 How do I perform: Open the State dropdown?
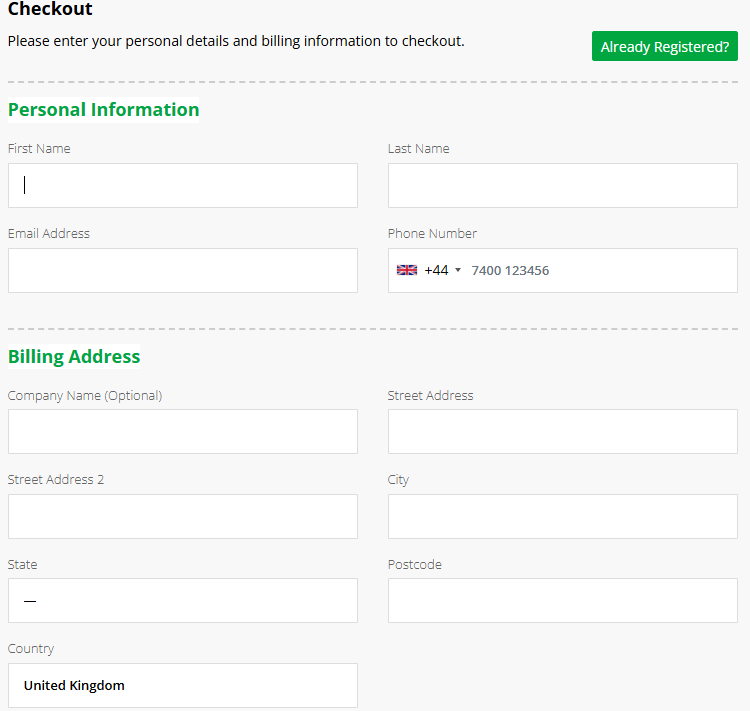(183, 600)
